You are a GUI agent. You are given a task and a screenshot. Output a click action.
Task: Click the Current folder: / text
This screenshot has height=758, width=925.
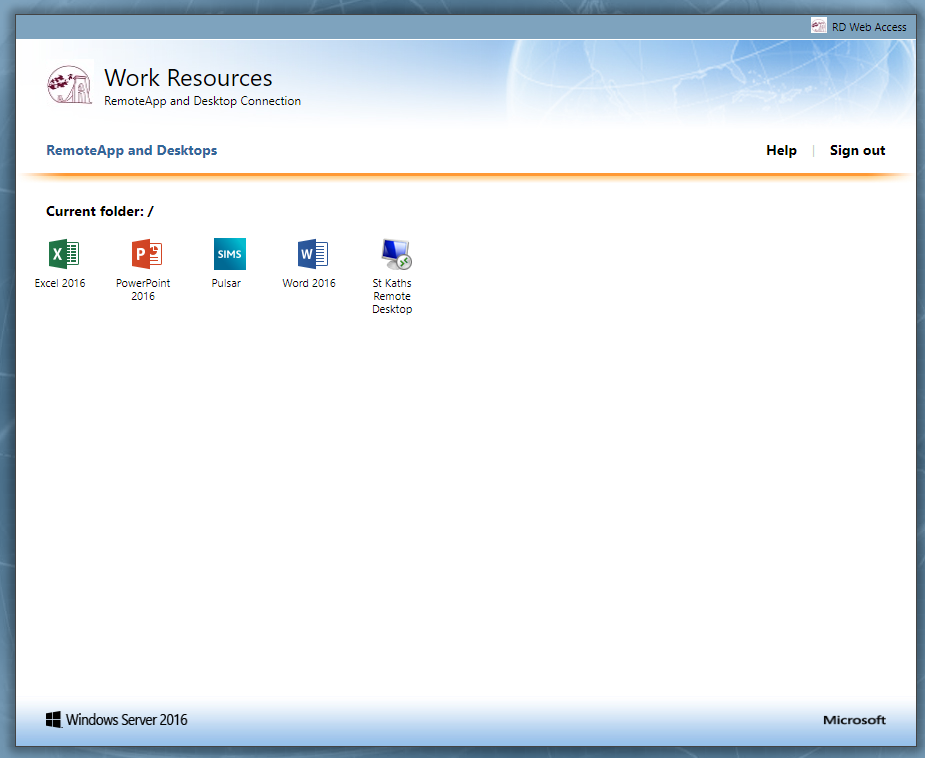100,211
